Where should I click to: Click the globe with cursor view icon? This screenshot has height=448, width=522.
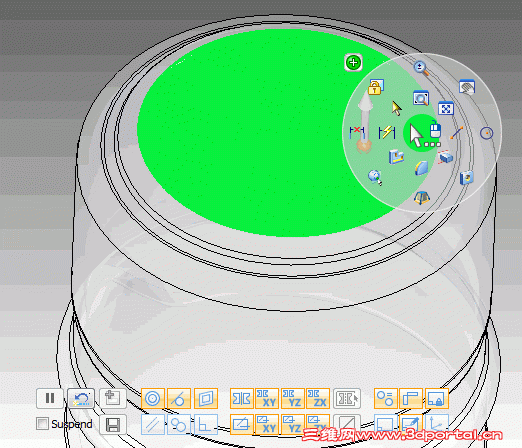click(x=375, y=177)
